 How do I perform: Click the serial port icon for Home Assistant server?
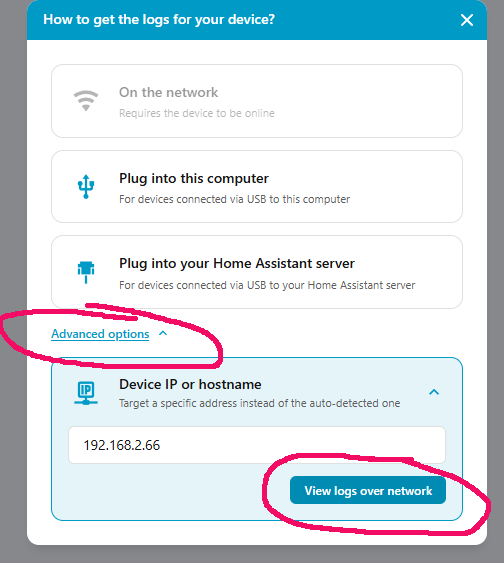86,273
